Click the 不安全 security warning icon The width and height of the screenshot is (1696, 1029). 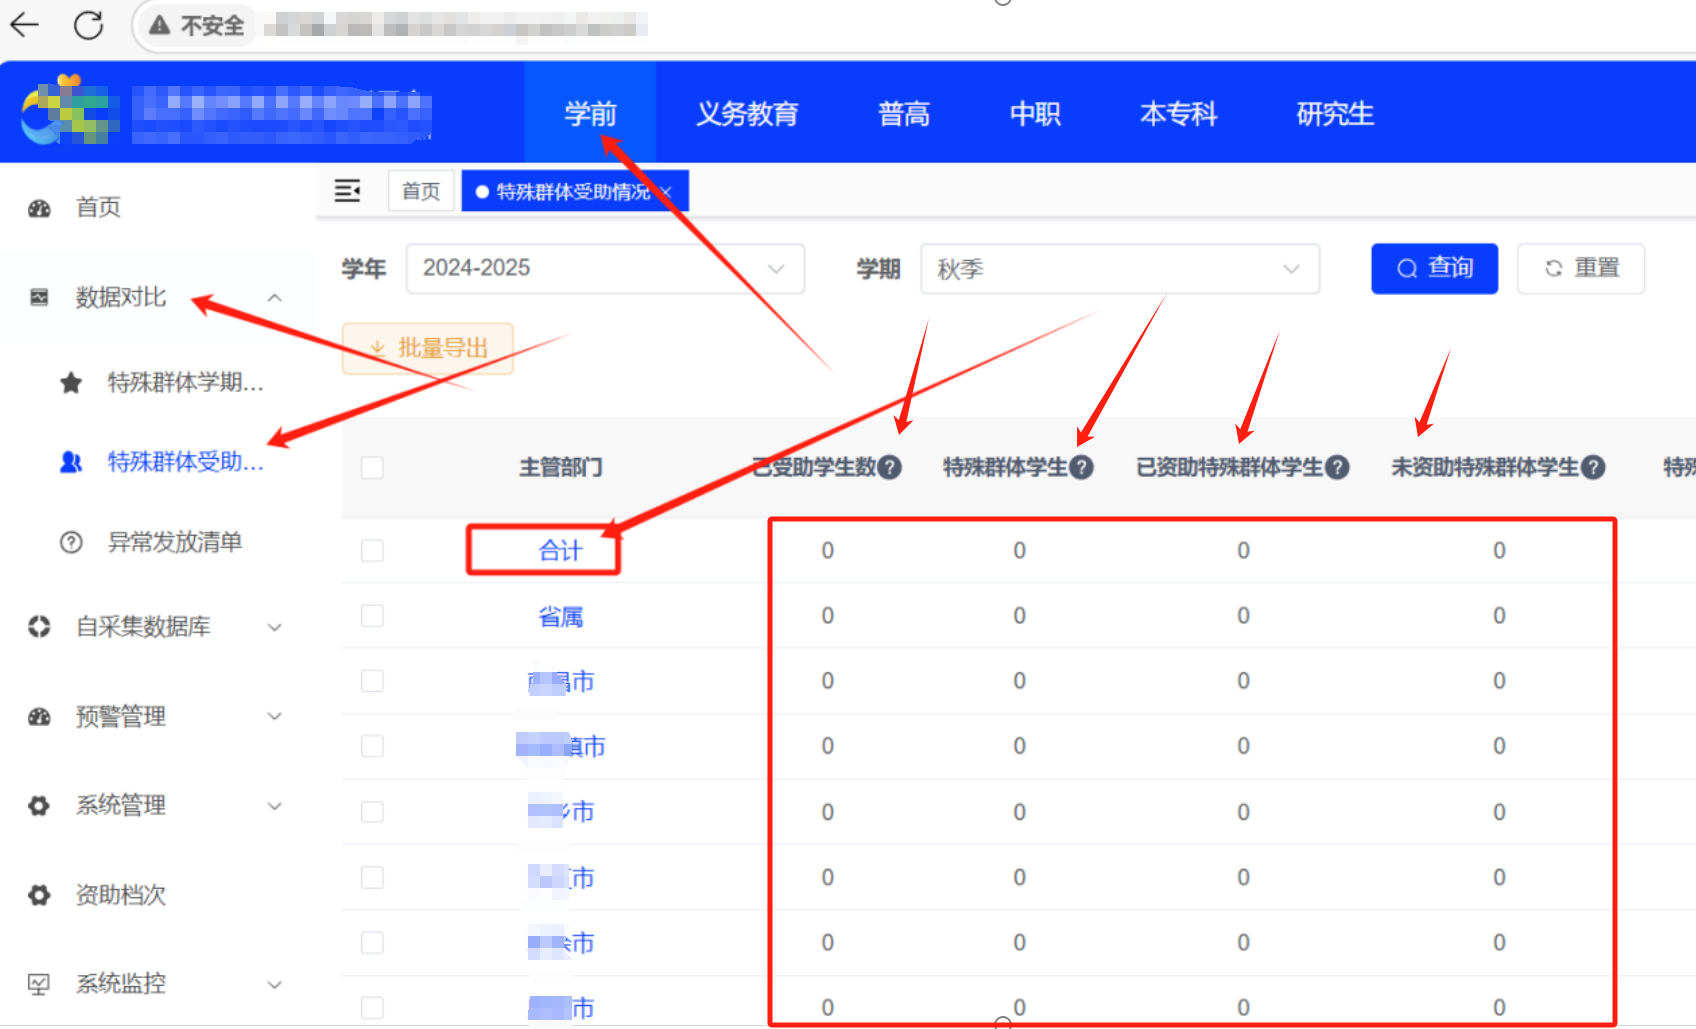(159, 25)
